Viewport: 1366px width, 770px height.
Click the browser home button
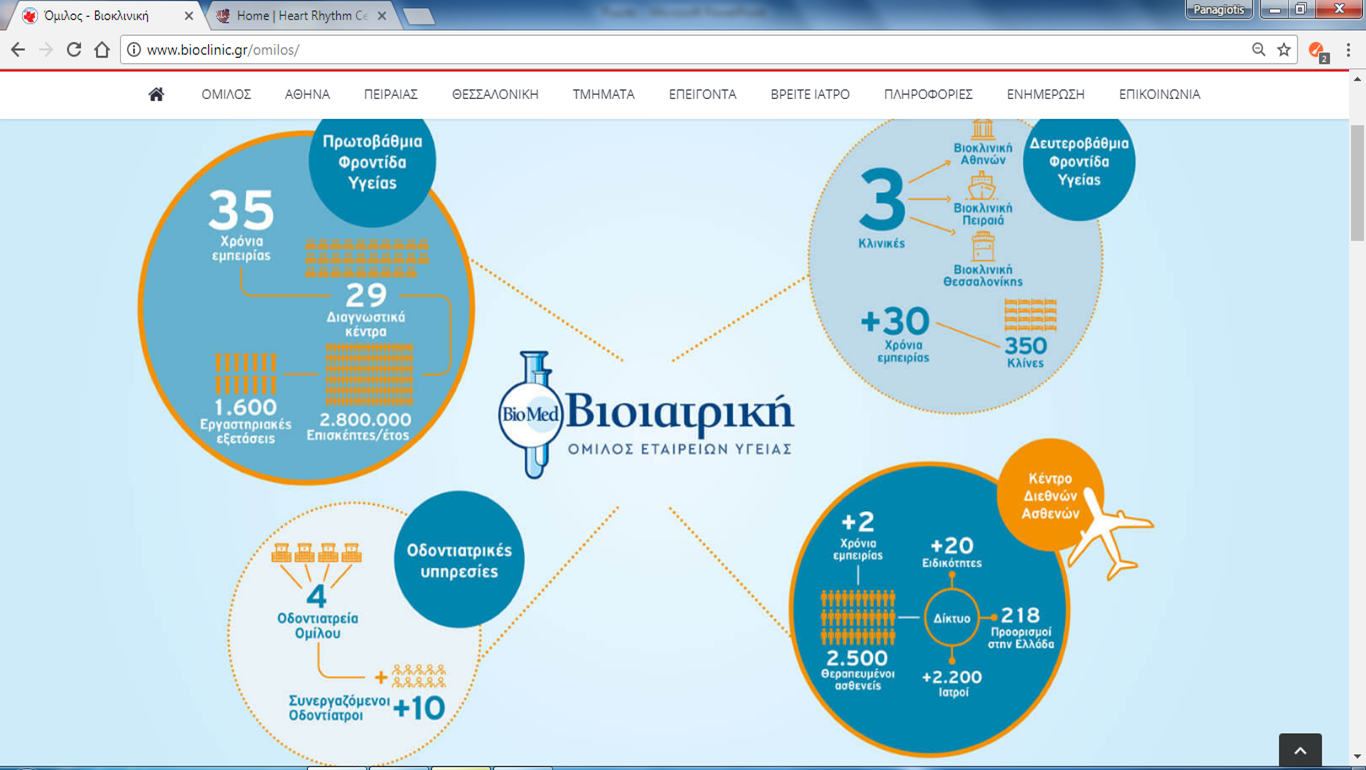pos(102,49)
